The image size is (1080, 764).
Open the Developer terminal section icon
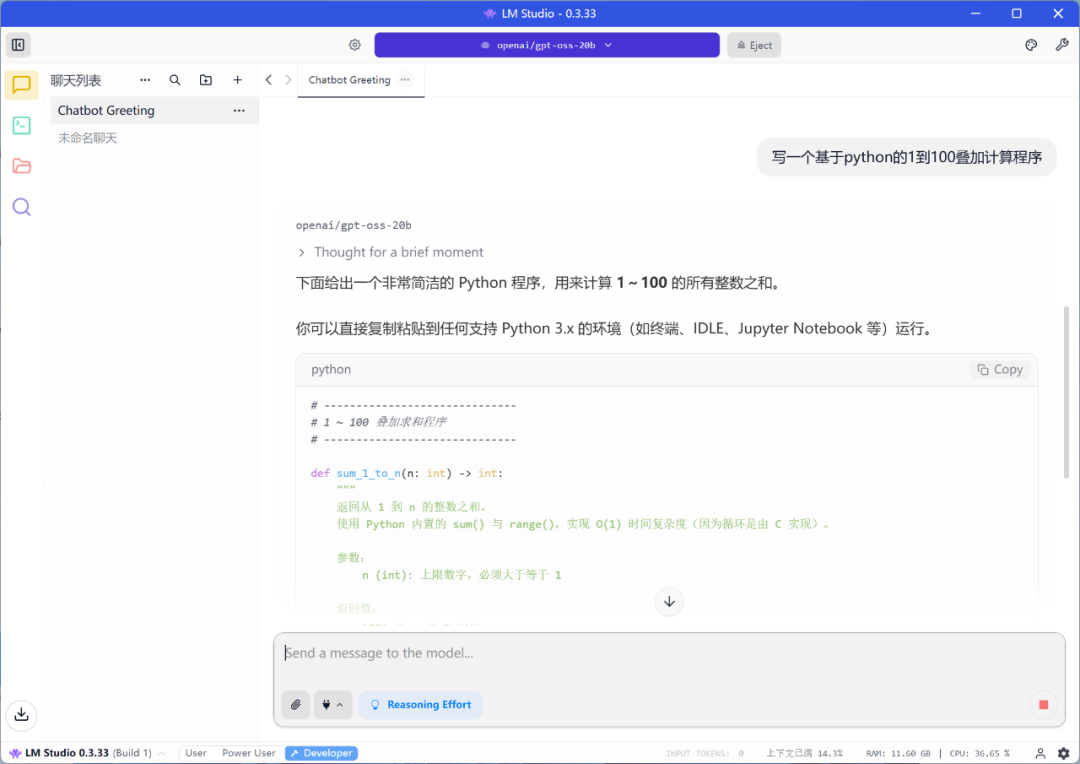[x=21, y=125]
